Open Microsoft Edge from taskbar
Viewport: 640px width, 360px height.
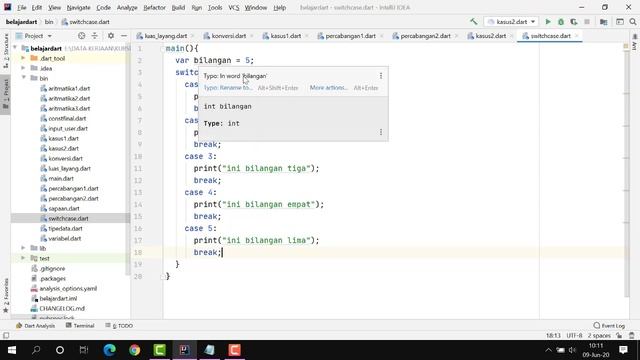[109, 350]
